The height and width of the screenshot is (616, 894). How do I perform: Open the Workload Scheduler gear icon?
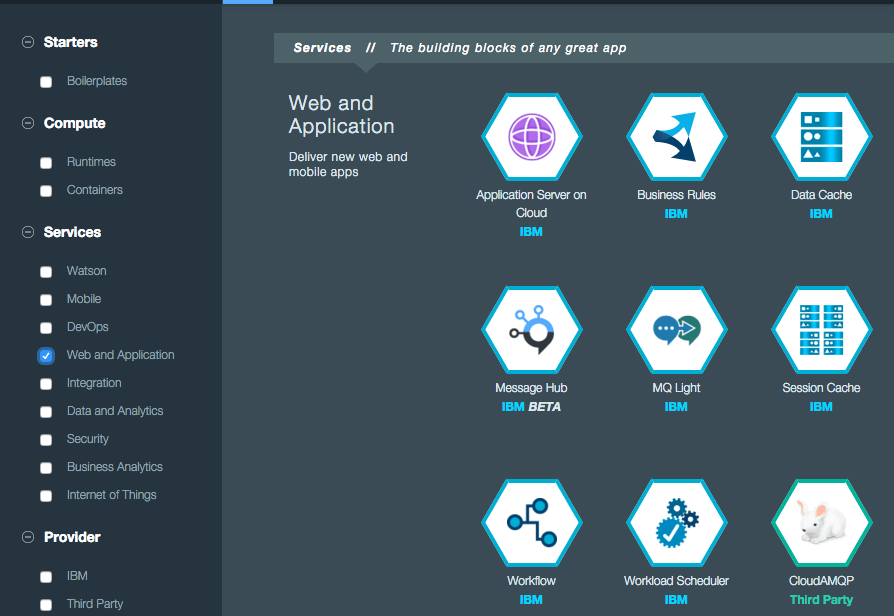(677, 522)
